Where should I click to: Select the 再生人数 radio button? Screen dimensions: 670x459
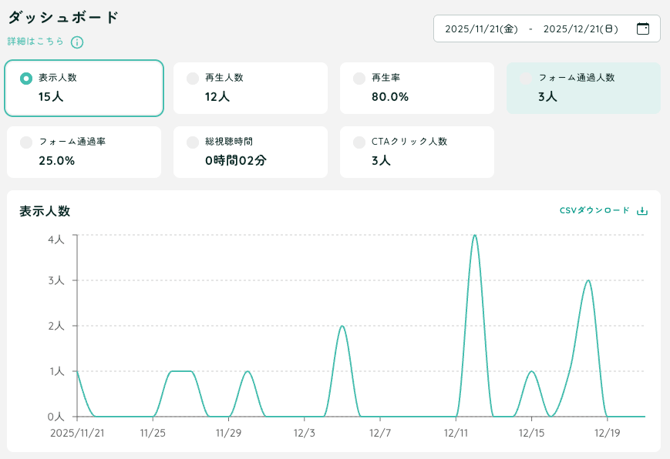(193, 78)
